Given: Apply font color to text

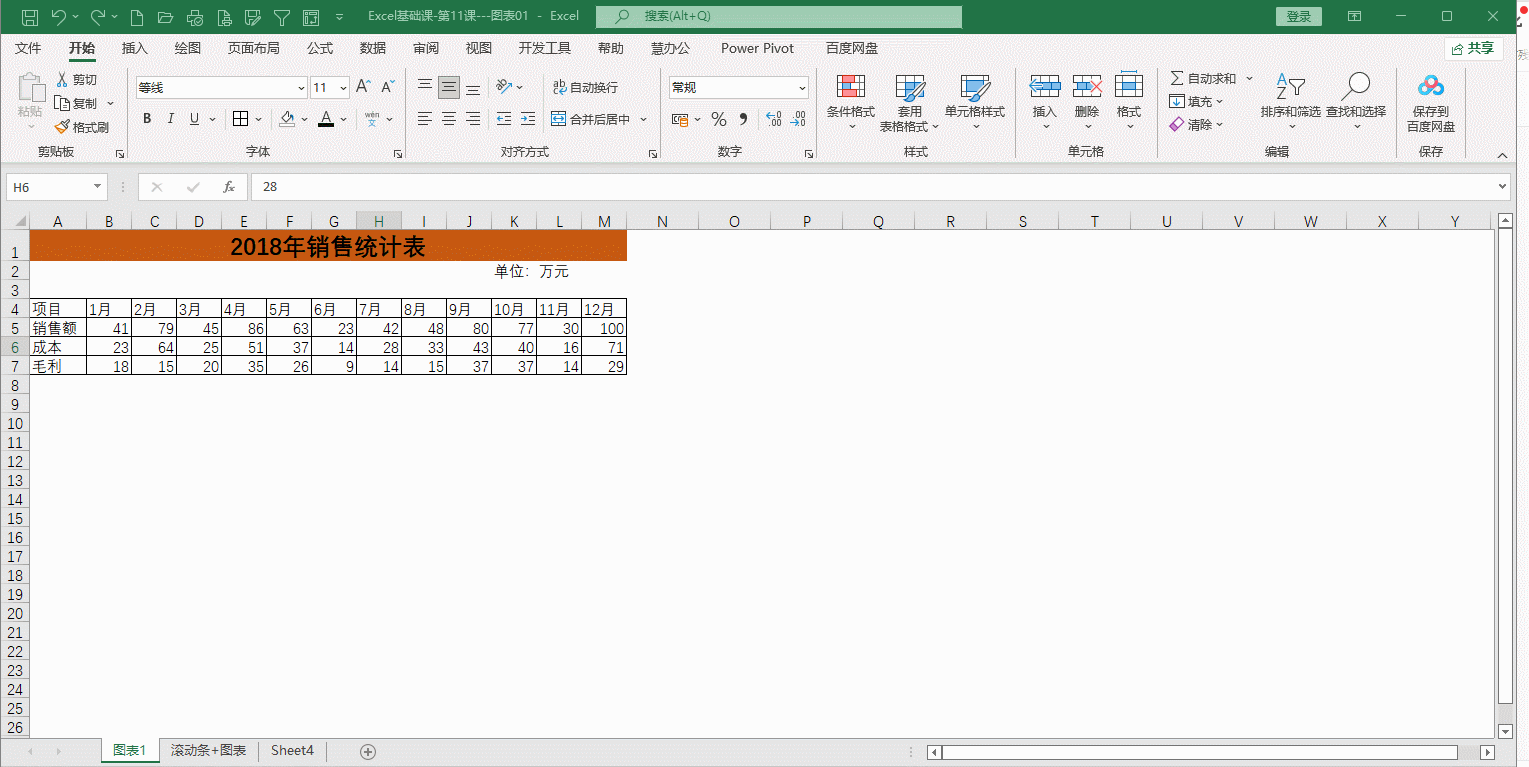Looking at the screenshot, I should point(326,119).
